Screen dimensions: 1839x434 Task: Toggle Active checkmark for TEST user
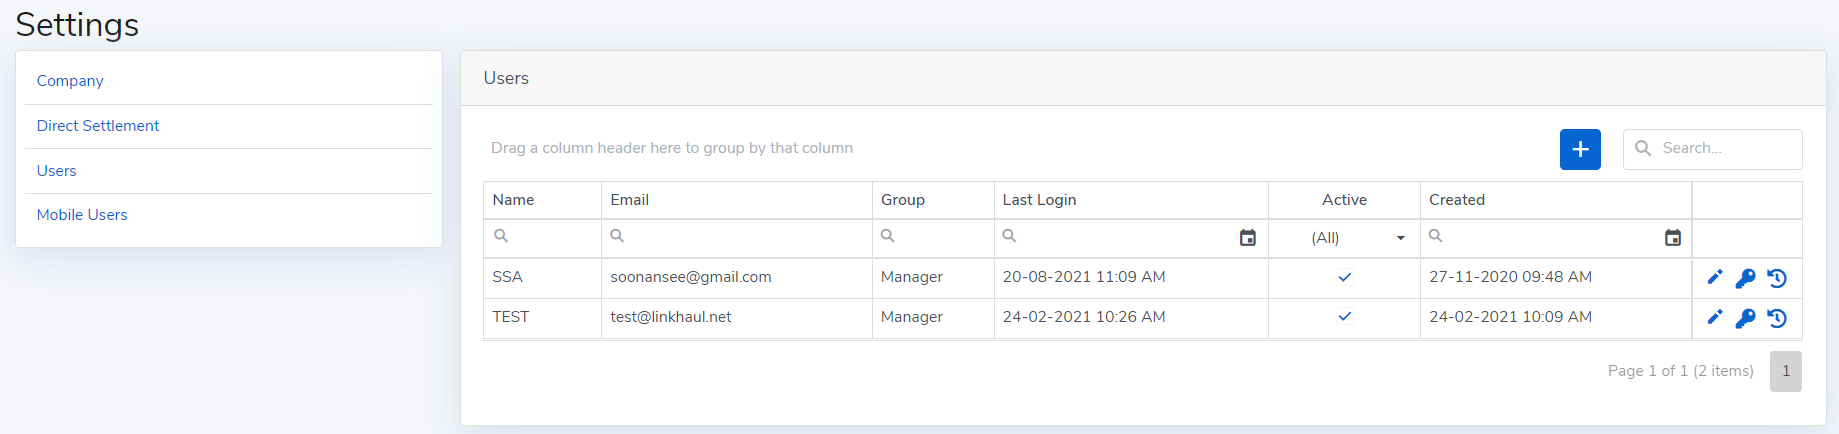(x=1344, y=317)
